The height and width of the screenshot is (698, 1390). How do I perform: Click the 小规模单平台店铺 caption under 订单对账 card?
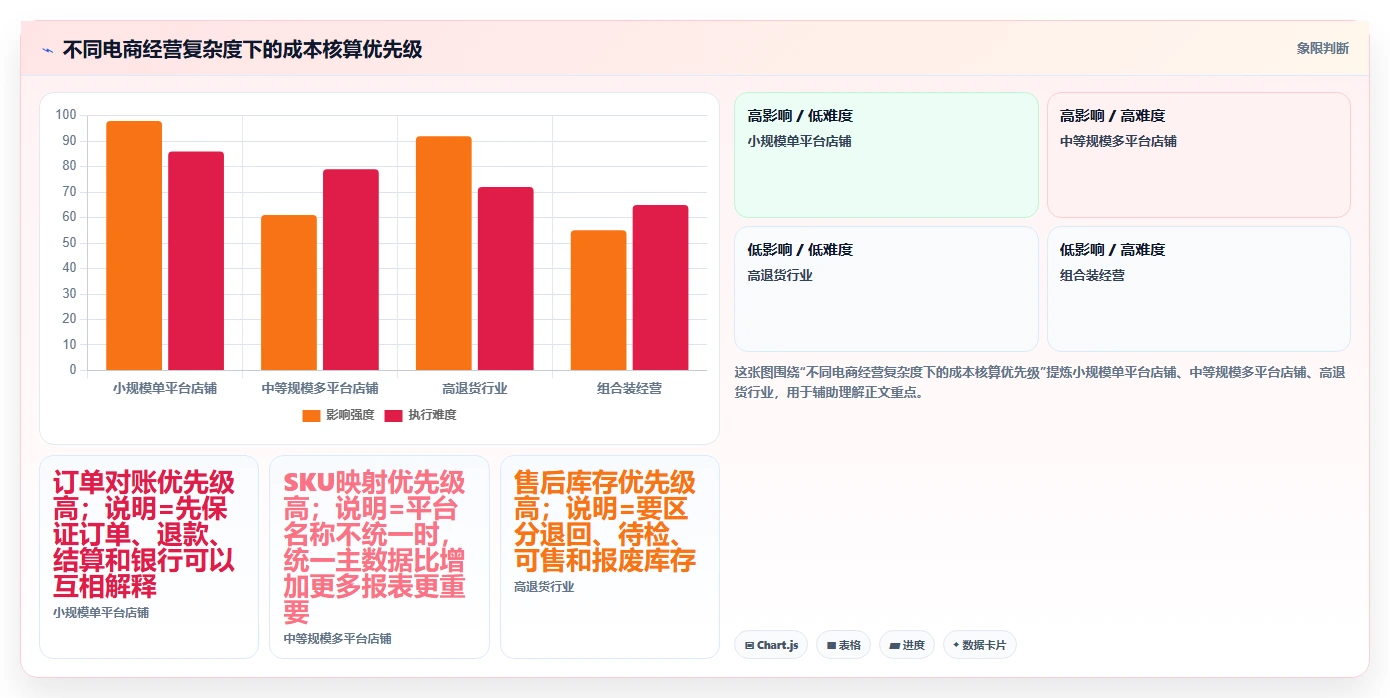(101, 612)
